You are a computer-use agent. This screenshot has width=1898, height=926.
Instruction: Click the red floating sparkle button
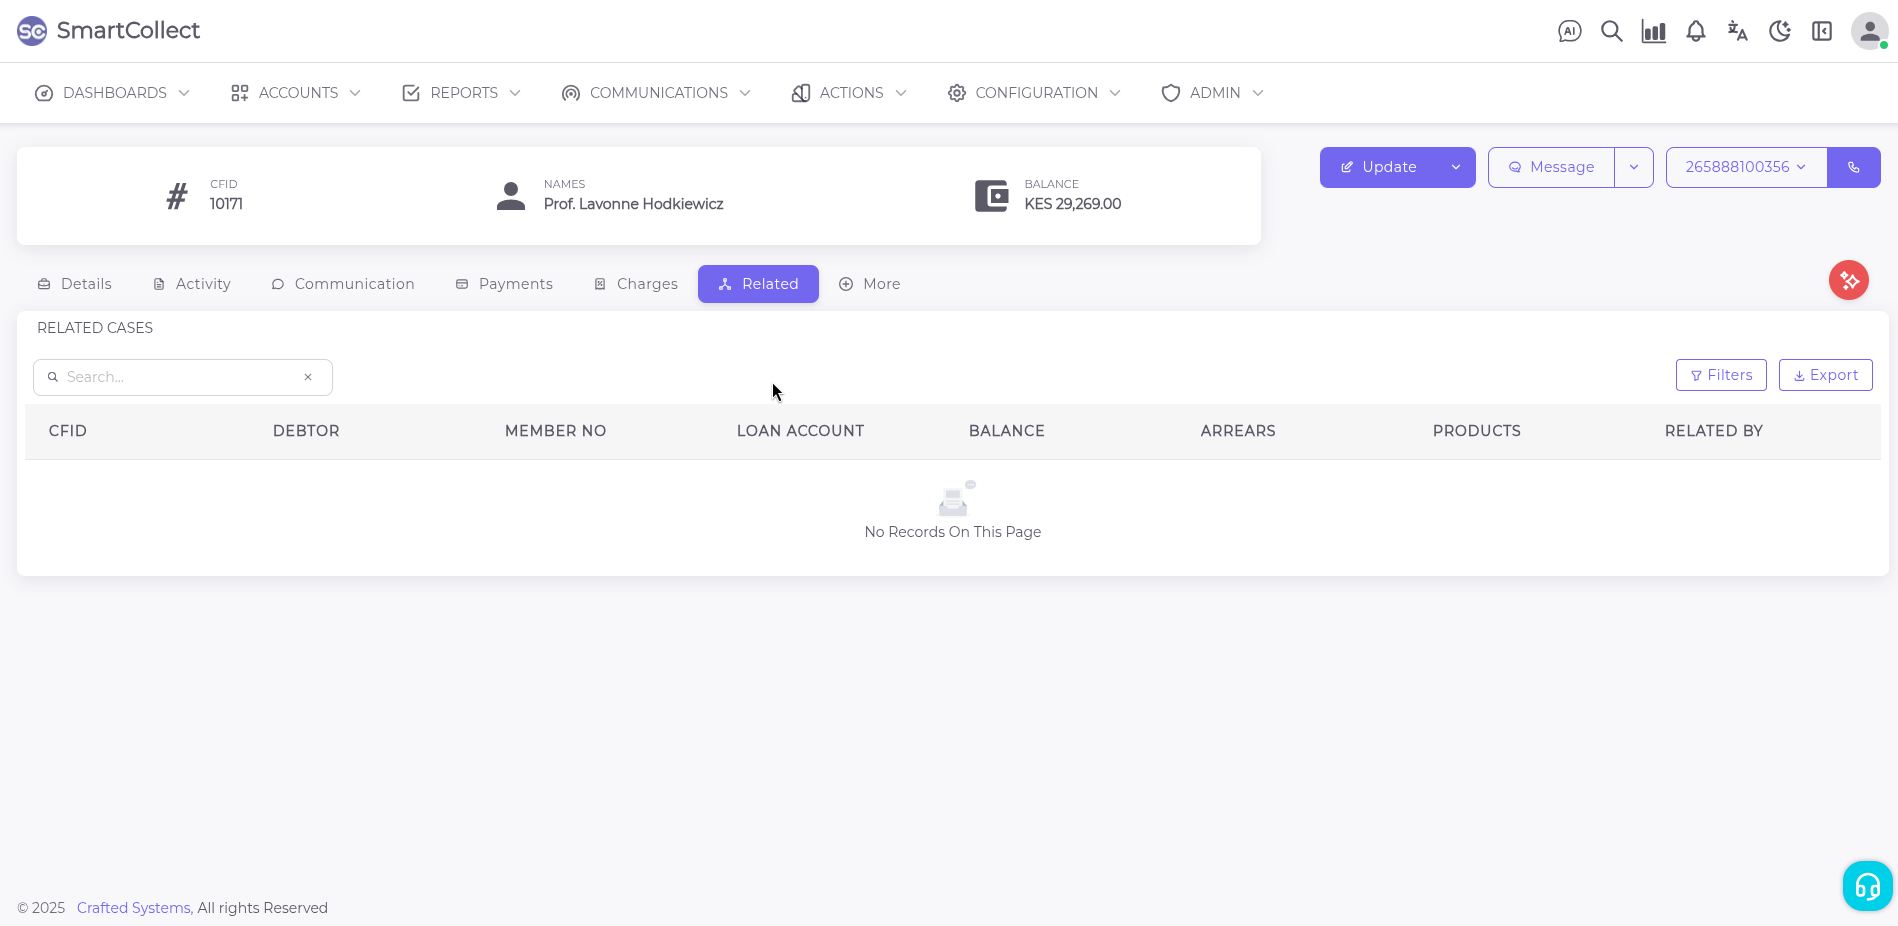click(x=1848, y=280)
